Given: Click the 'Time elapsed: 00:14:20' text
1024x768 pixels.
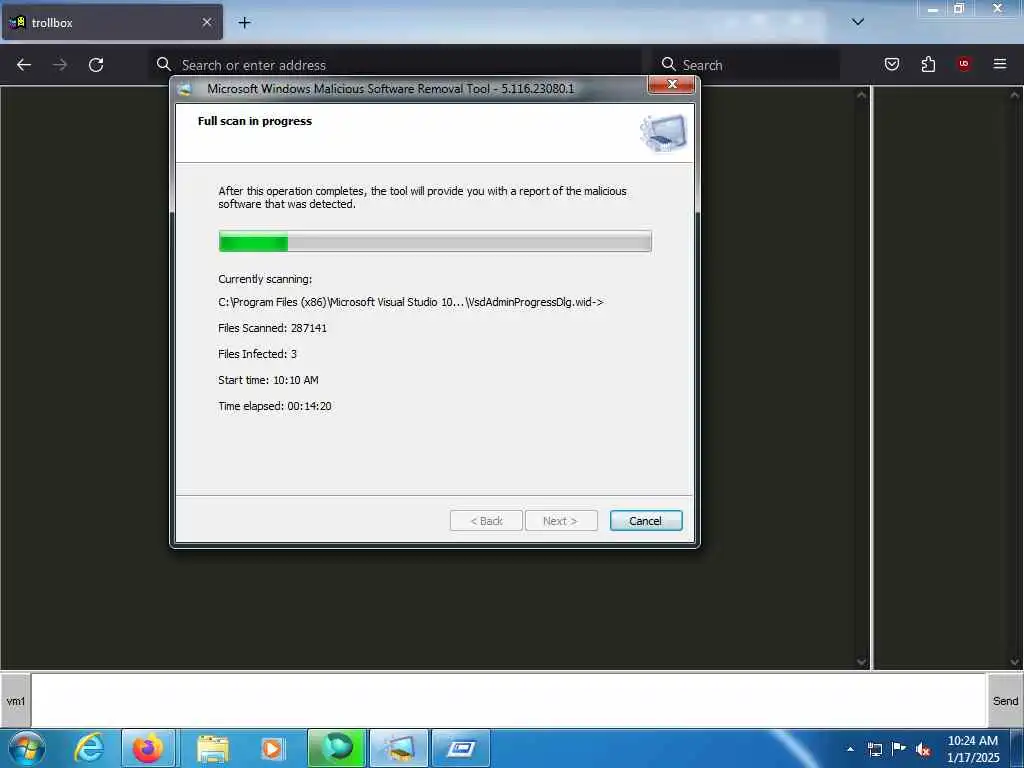Looking at the screenshot, I should [275, 406].
